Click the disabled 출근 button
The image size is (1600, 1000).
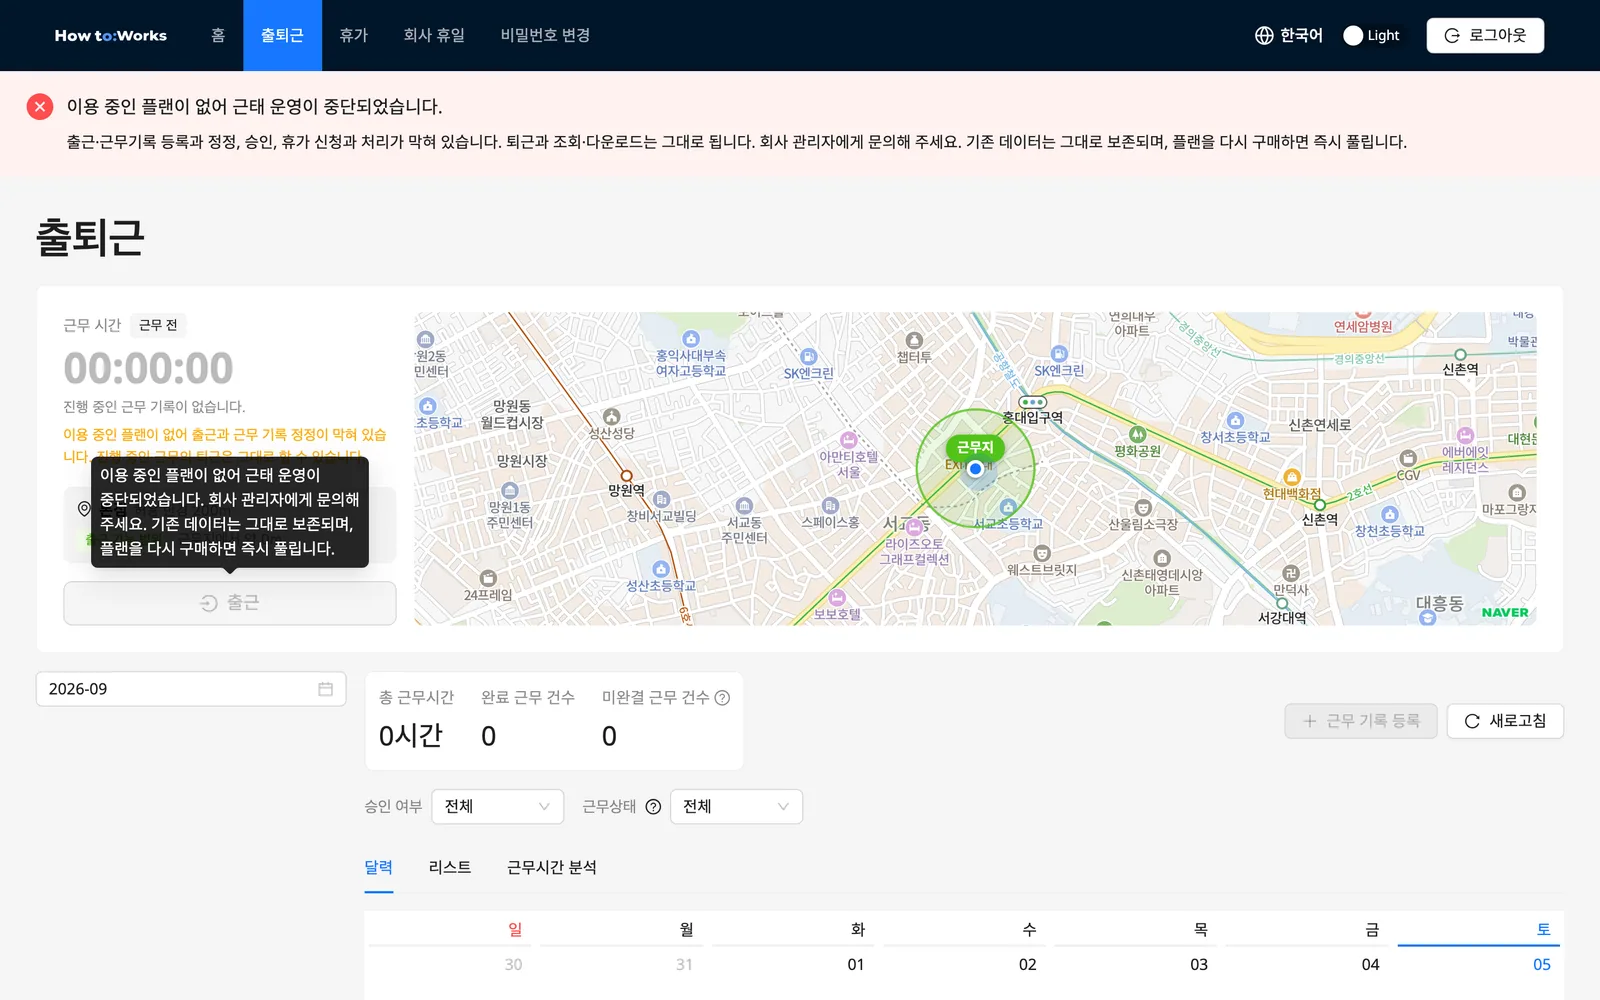click(x=230, y=603)
